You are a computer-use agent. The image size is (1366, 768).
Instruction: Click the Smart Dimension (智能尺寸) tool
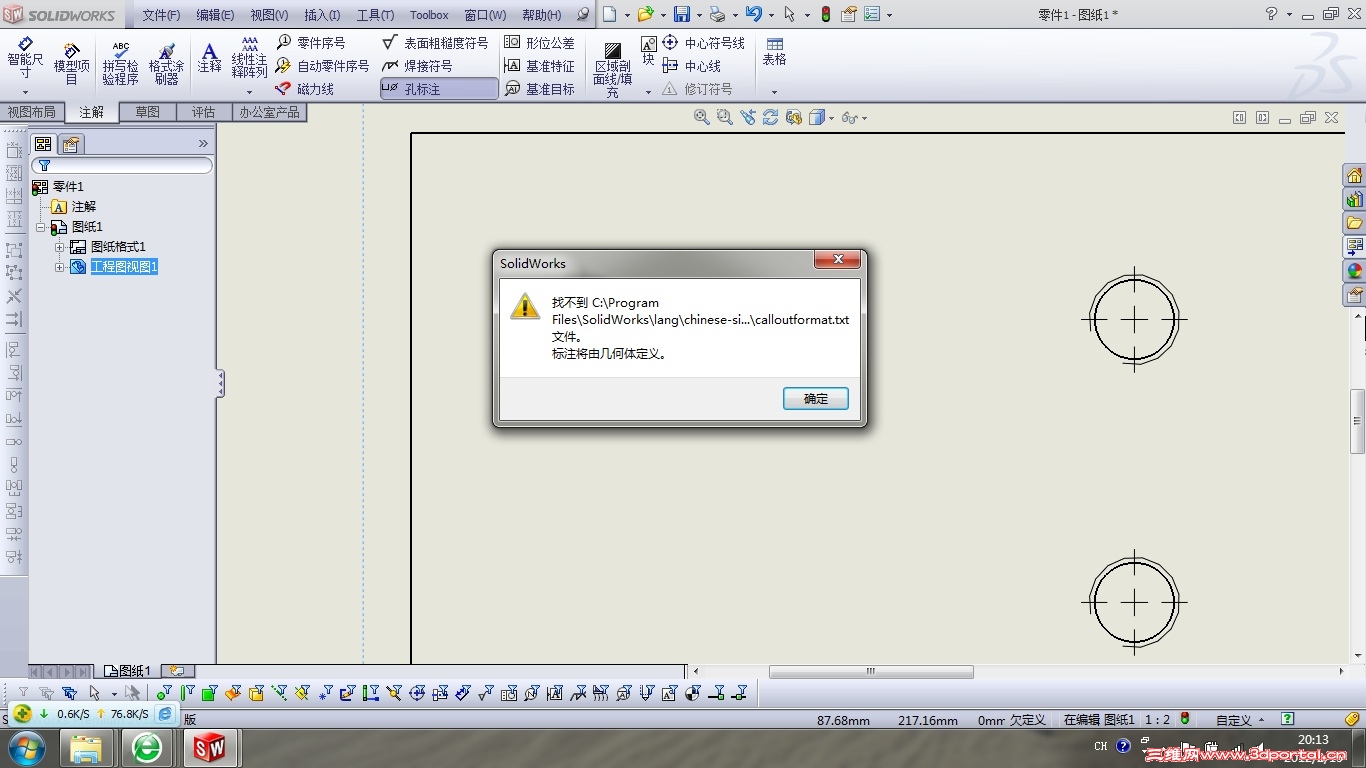click(x=25, y=58)
